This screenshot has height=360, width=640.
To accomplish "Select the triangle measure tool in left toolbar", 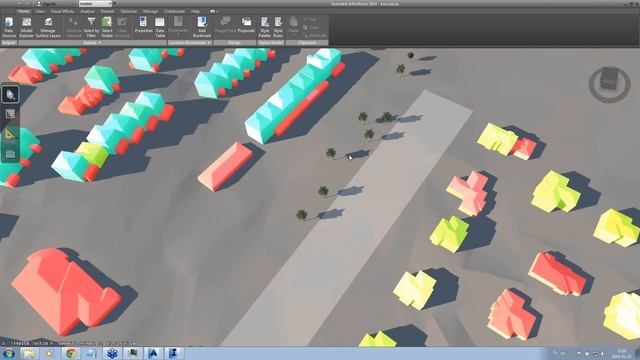I will click(10, 134).
